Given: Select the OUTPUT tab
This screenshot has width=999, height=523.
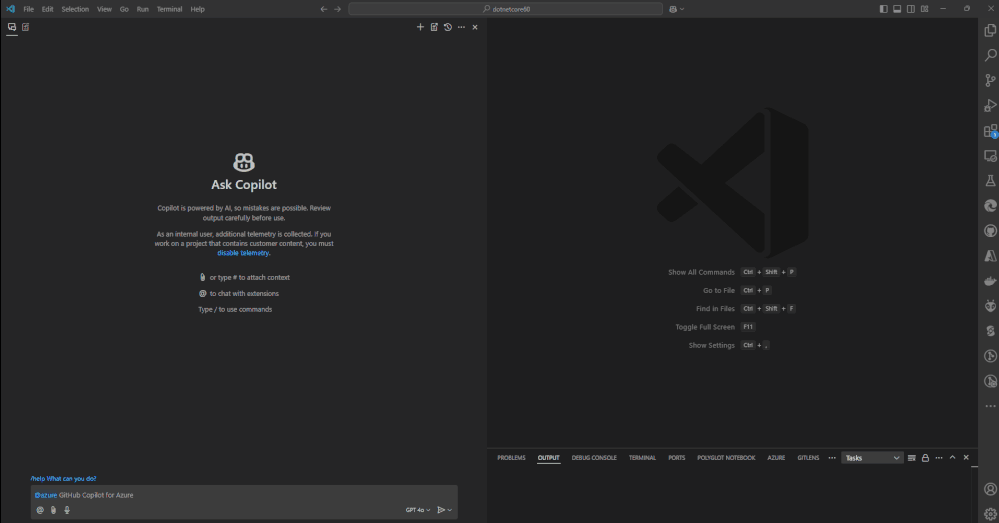Looking at the screenshot, I should point(548,457).
